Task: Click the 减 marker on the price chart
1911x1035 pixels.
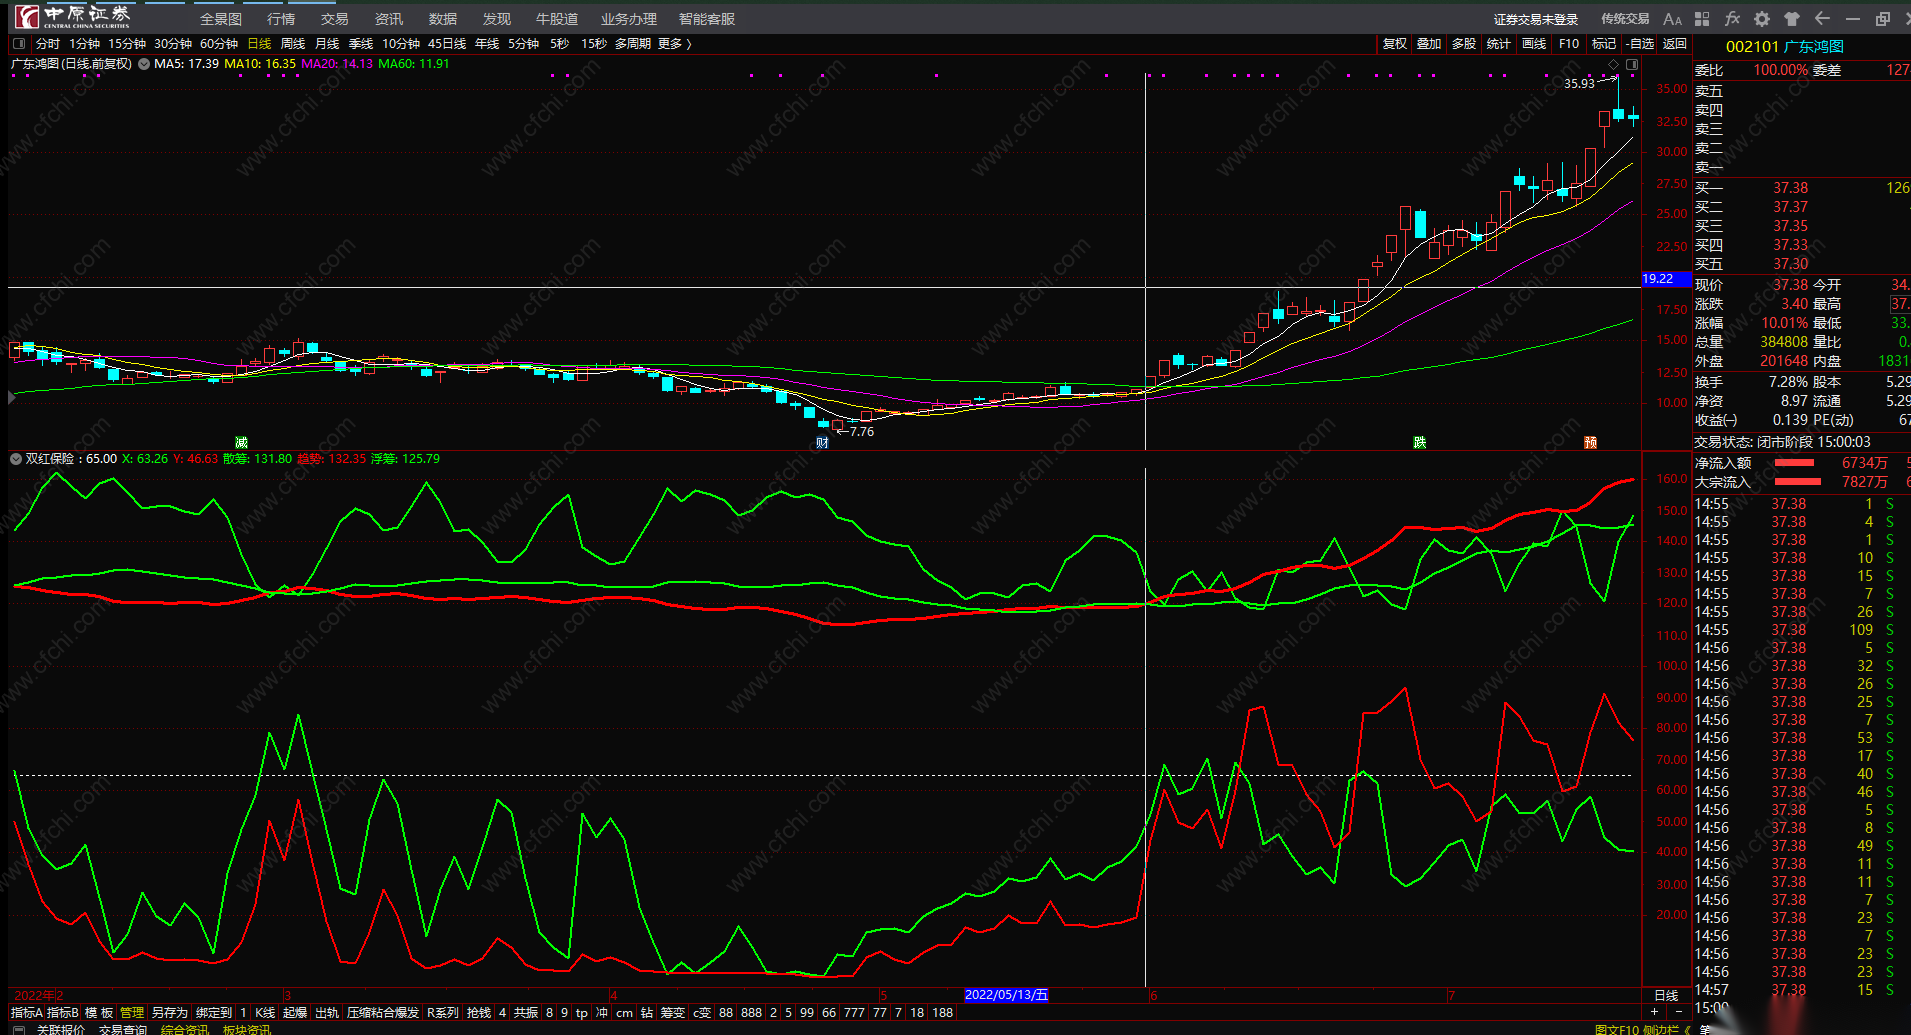Action: coord(241,442)
